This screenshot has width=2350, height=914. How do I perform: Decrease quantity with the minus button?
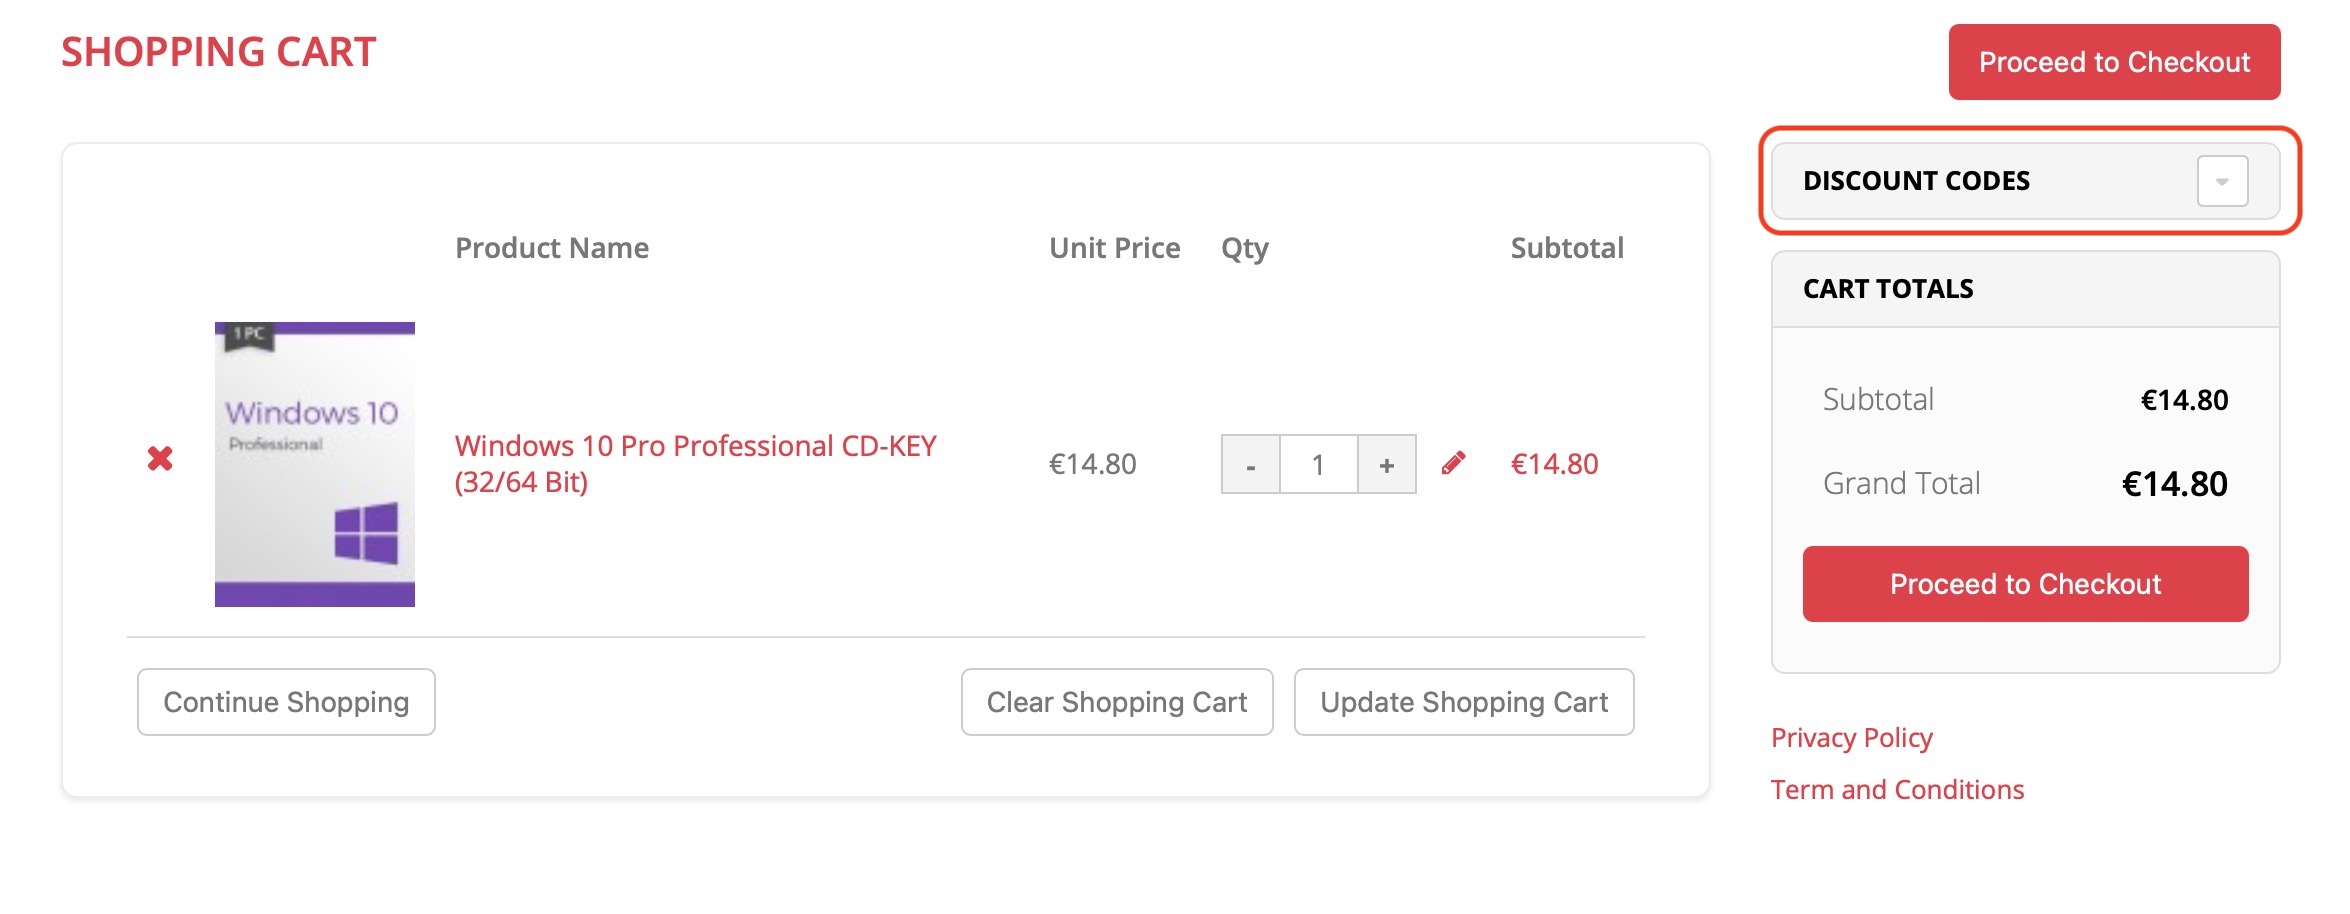pyautogui.click(x=1250, y=465)
